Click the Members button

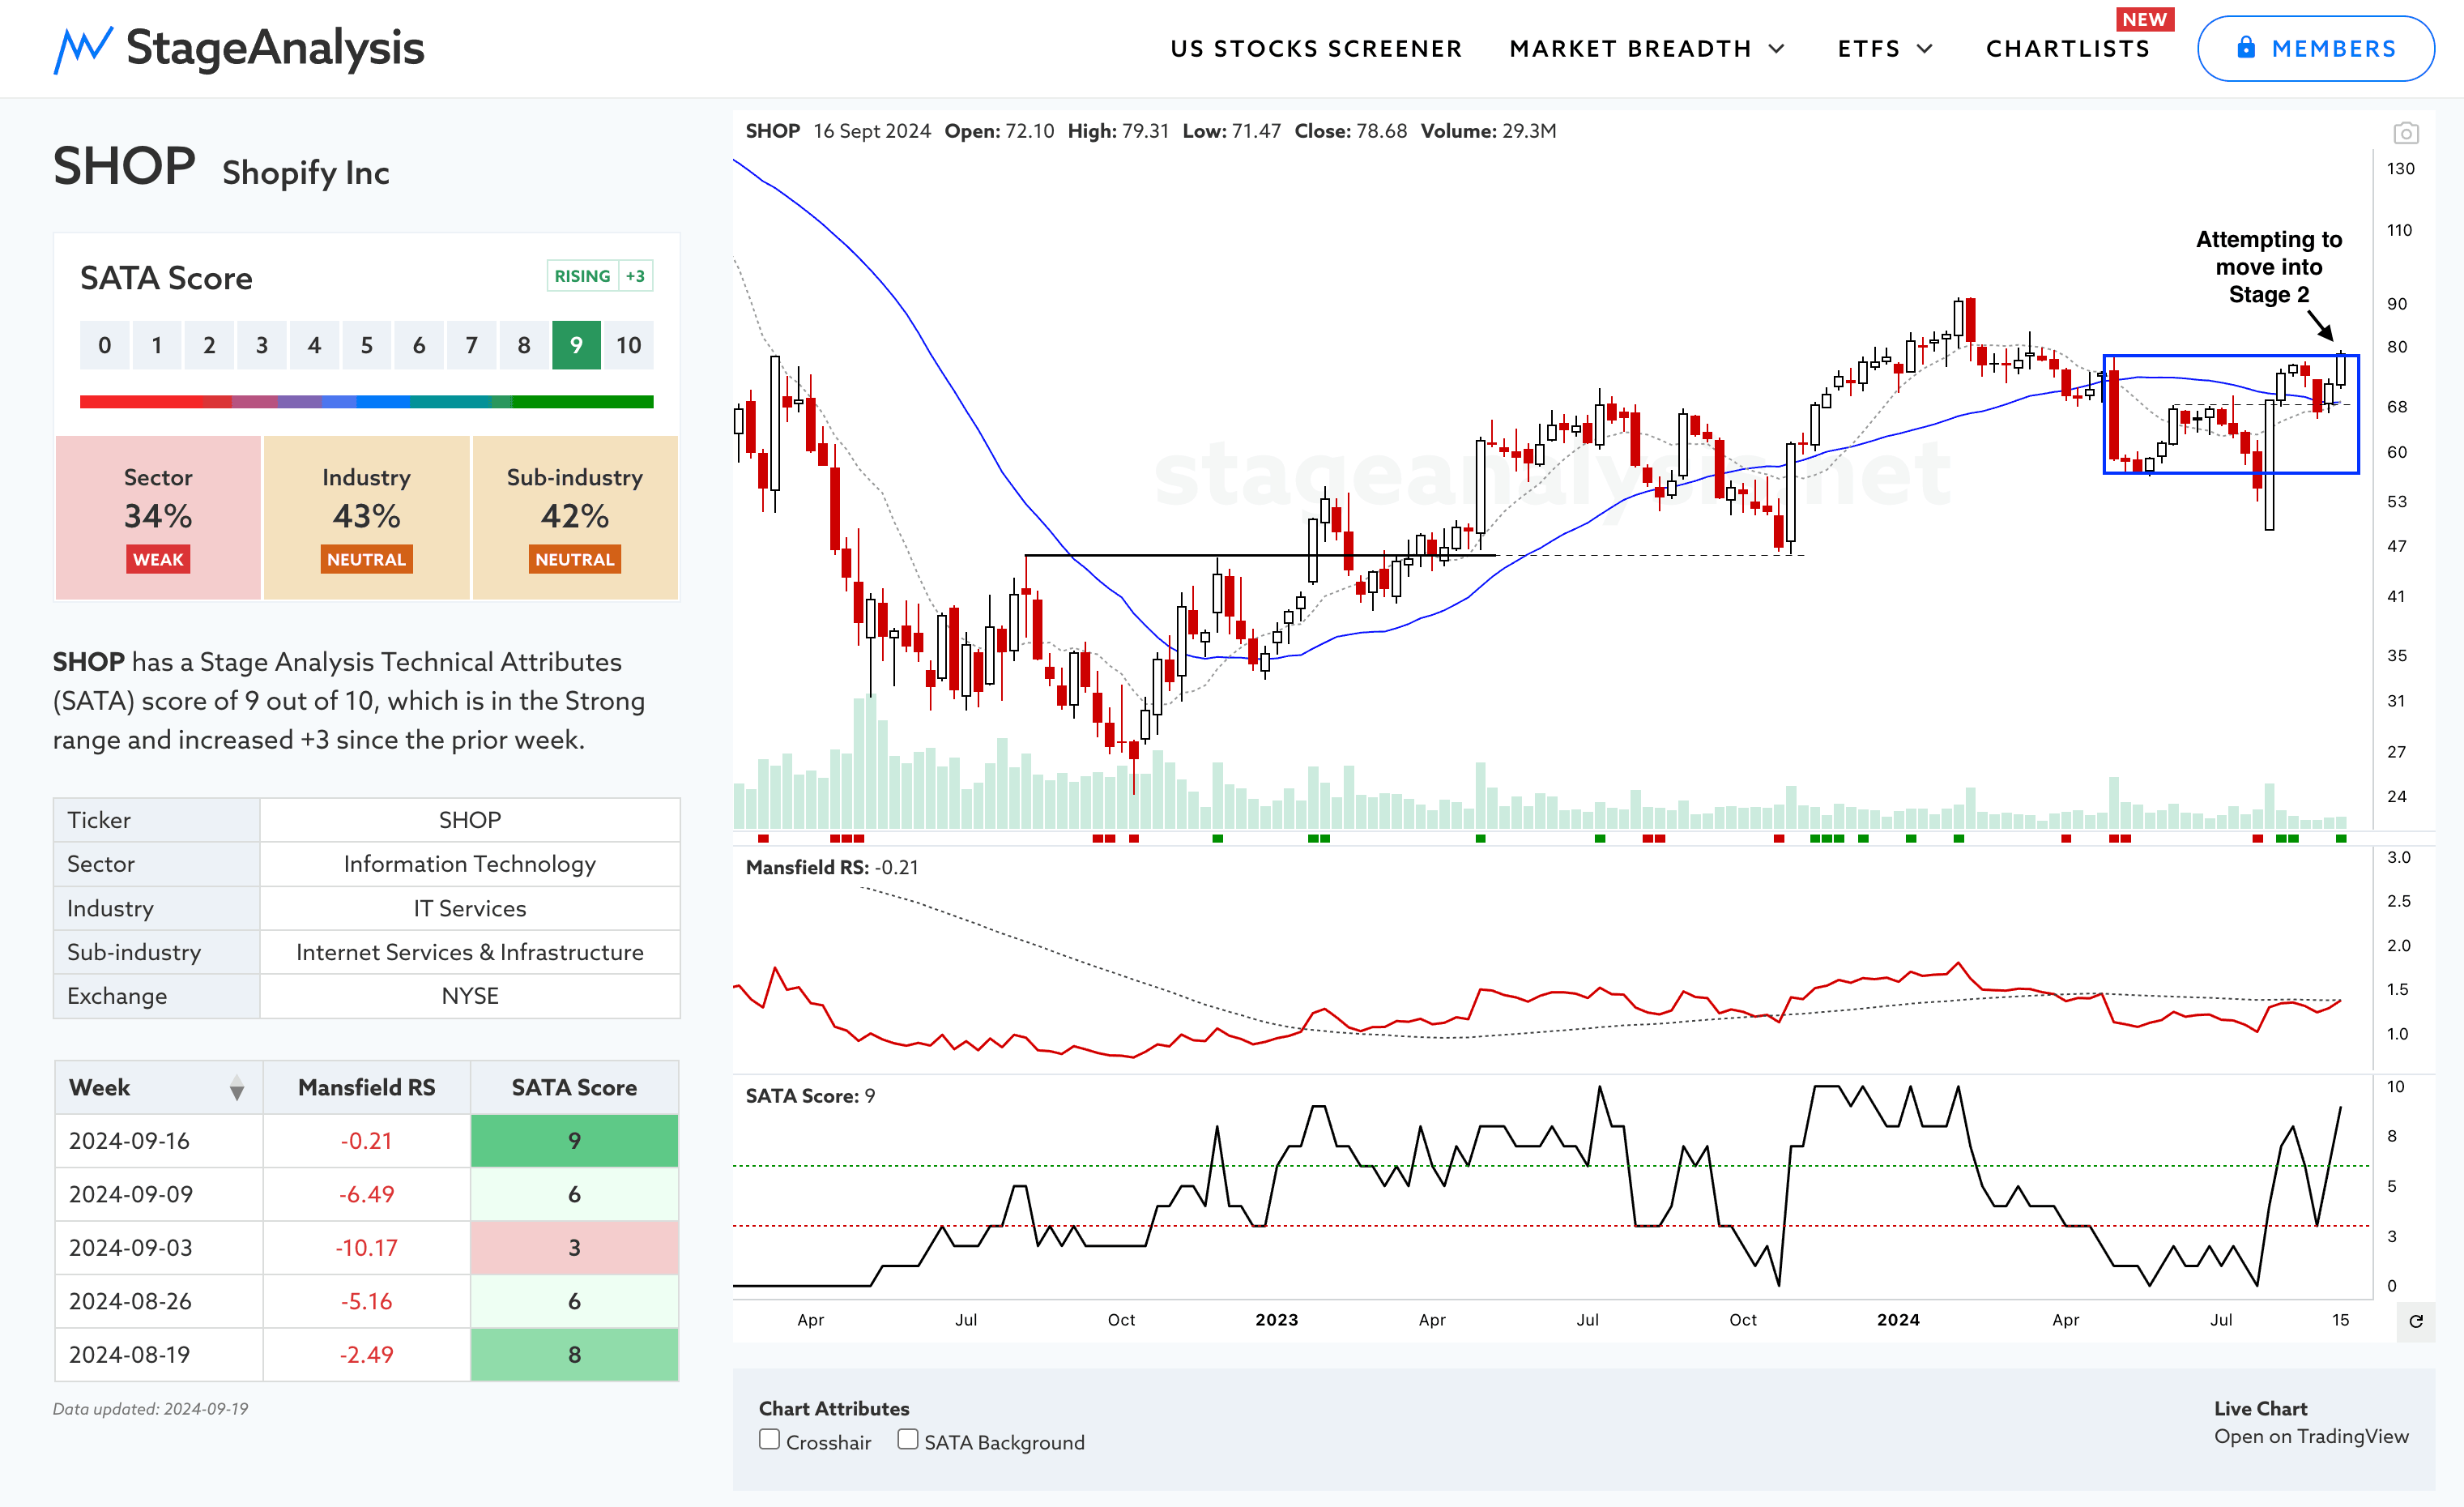click(2315, 48)
